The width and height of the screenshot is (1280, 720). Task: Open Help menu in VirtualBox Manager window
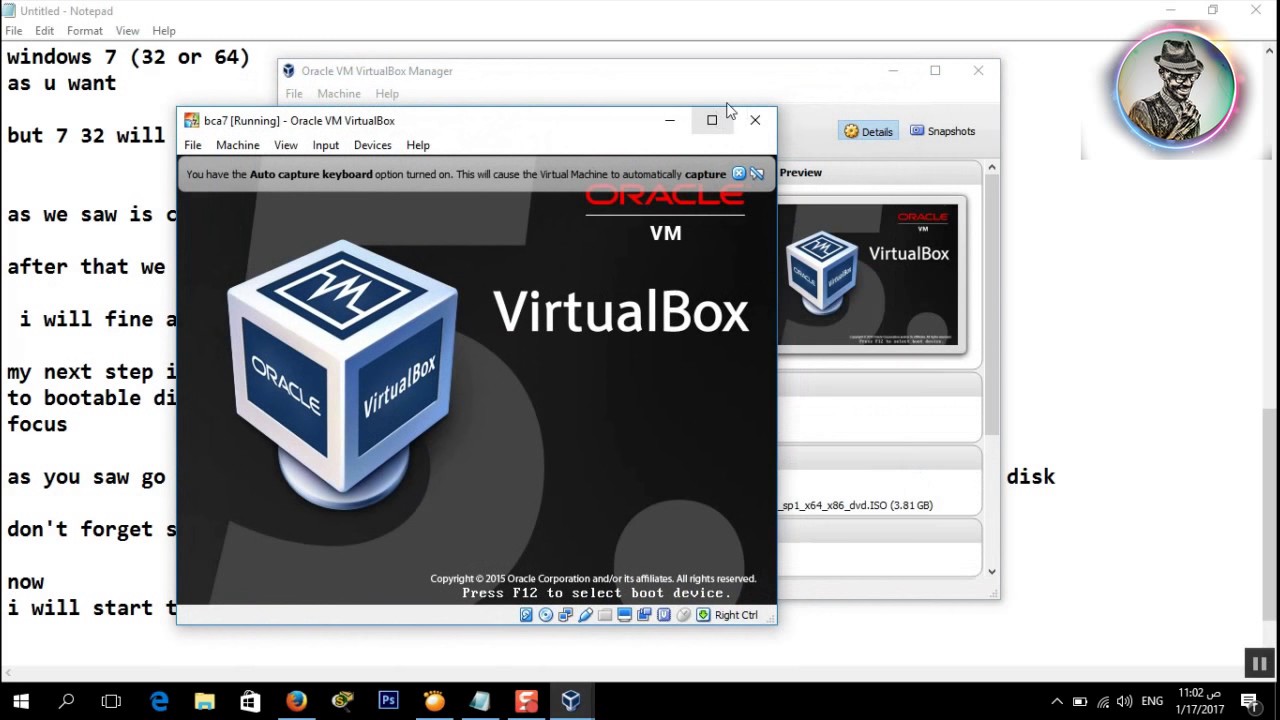pos(387,94)
